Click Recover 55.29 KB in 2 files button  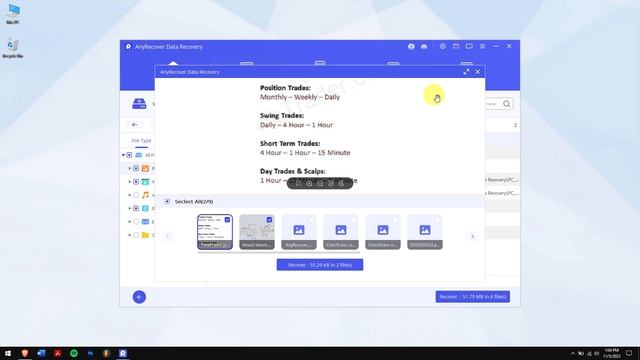pos(320,265)
